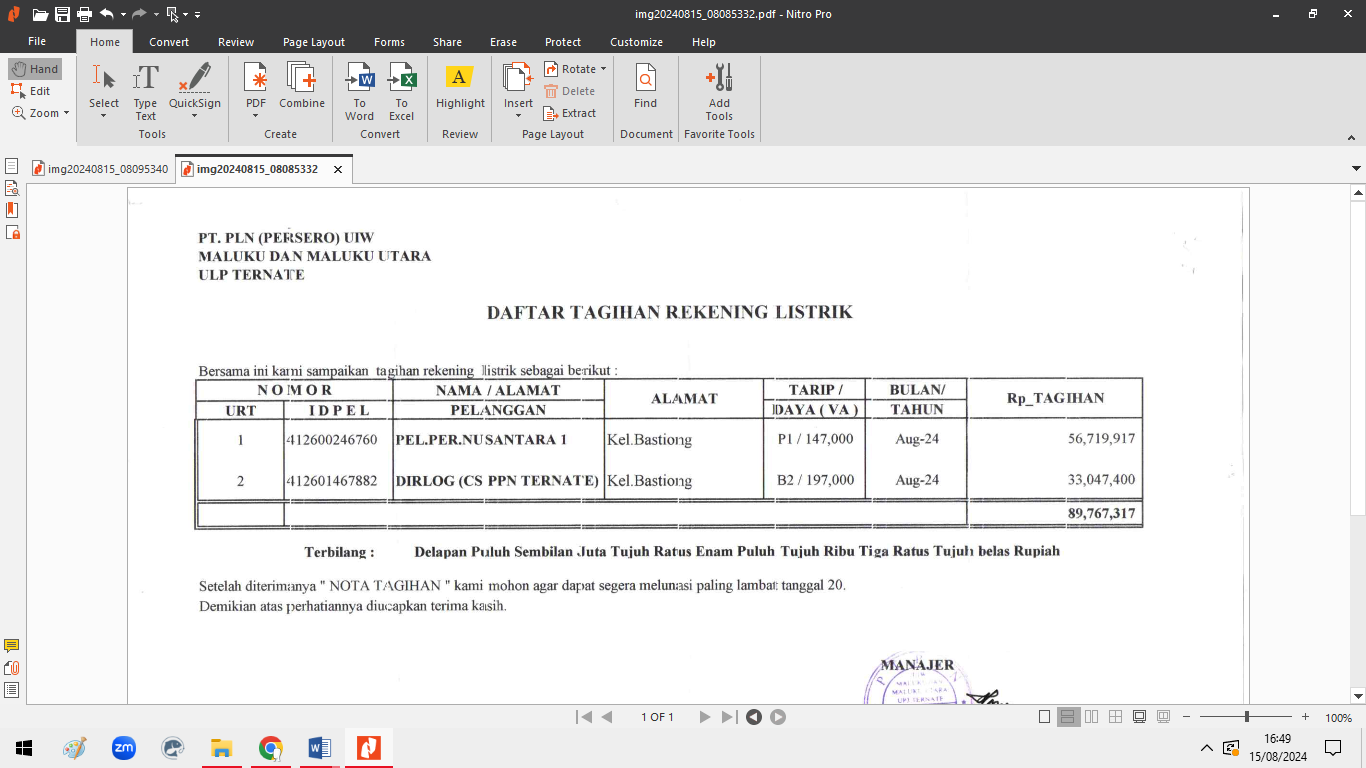Open the search panel icon in sidebar
The width and height of the screenshot is (1366, 768).
tap(12, 188)
